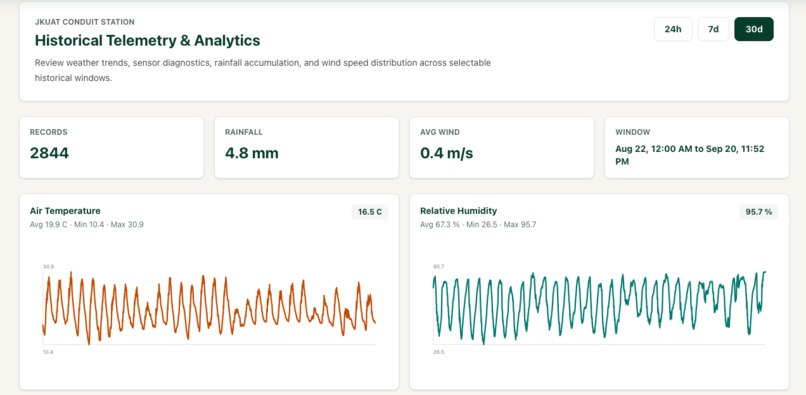Select the active 30d window button
This screenshot has width=806, height=395.
click(754, 29)
